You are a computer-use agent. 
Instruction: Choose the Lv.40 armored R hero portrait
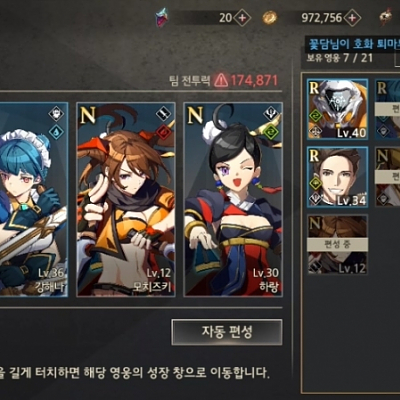[x=337, y=109]
